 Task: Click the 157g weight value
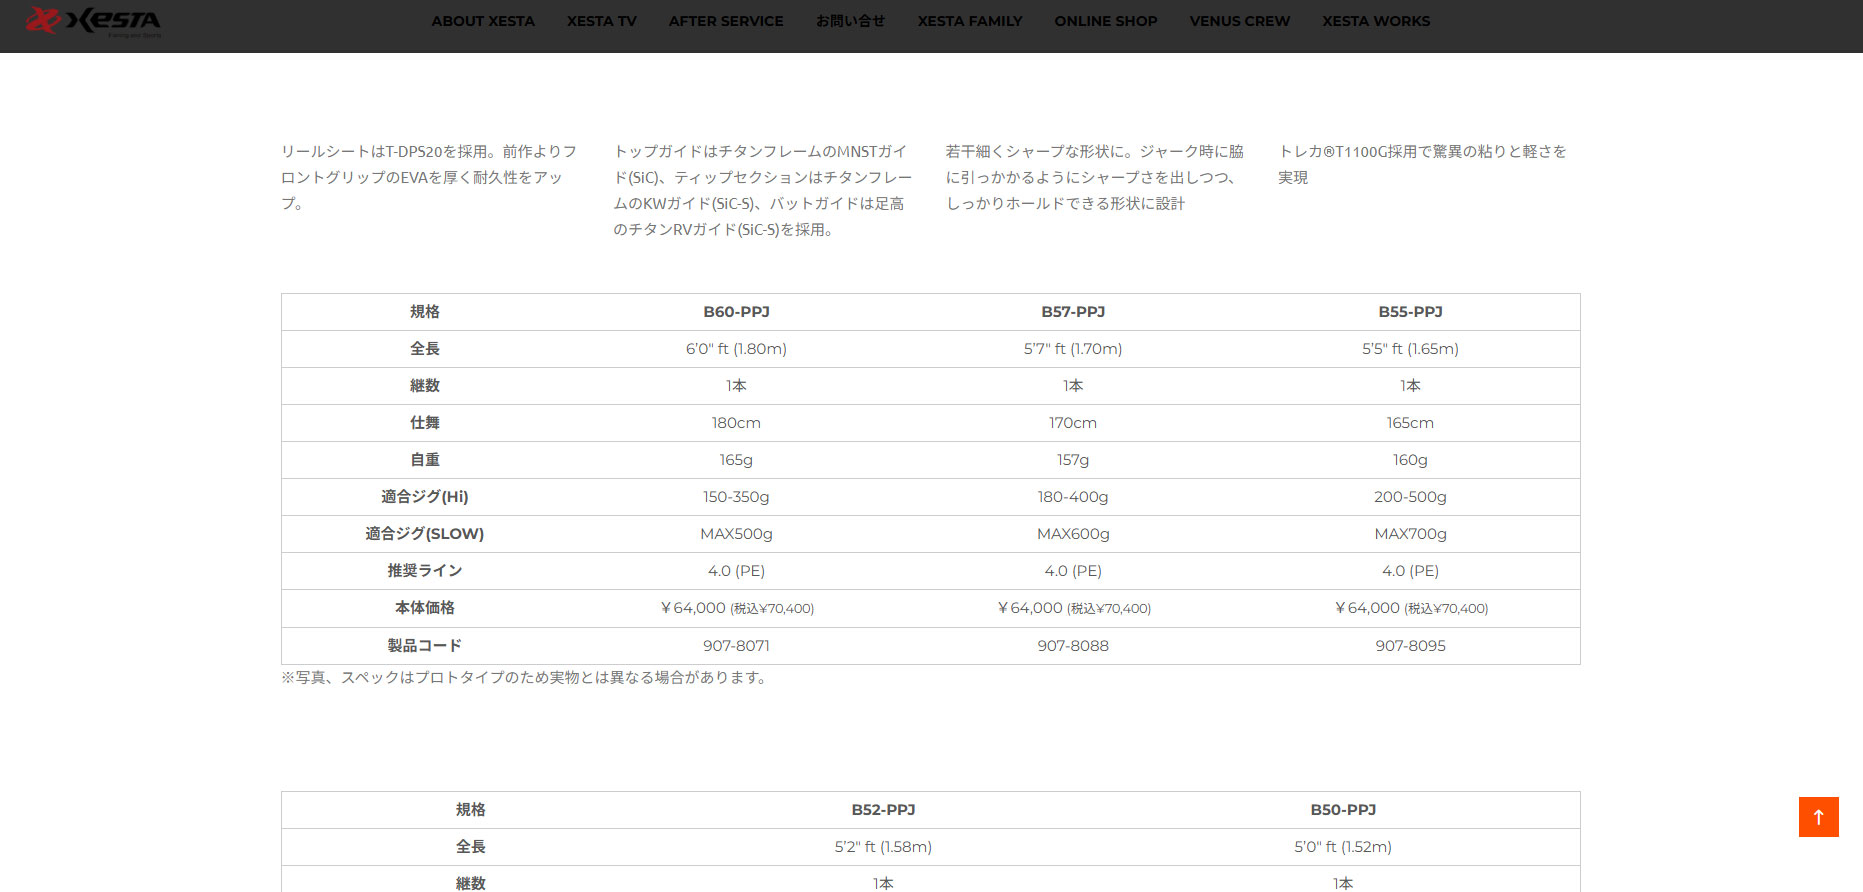pyautogui.click(x=1073, y=460)
